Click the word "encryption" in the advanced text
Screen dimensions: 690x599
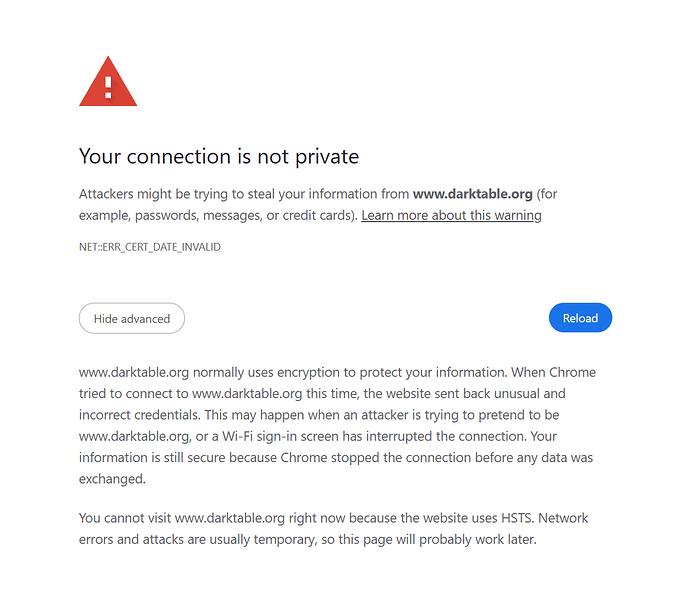(303, 373)
